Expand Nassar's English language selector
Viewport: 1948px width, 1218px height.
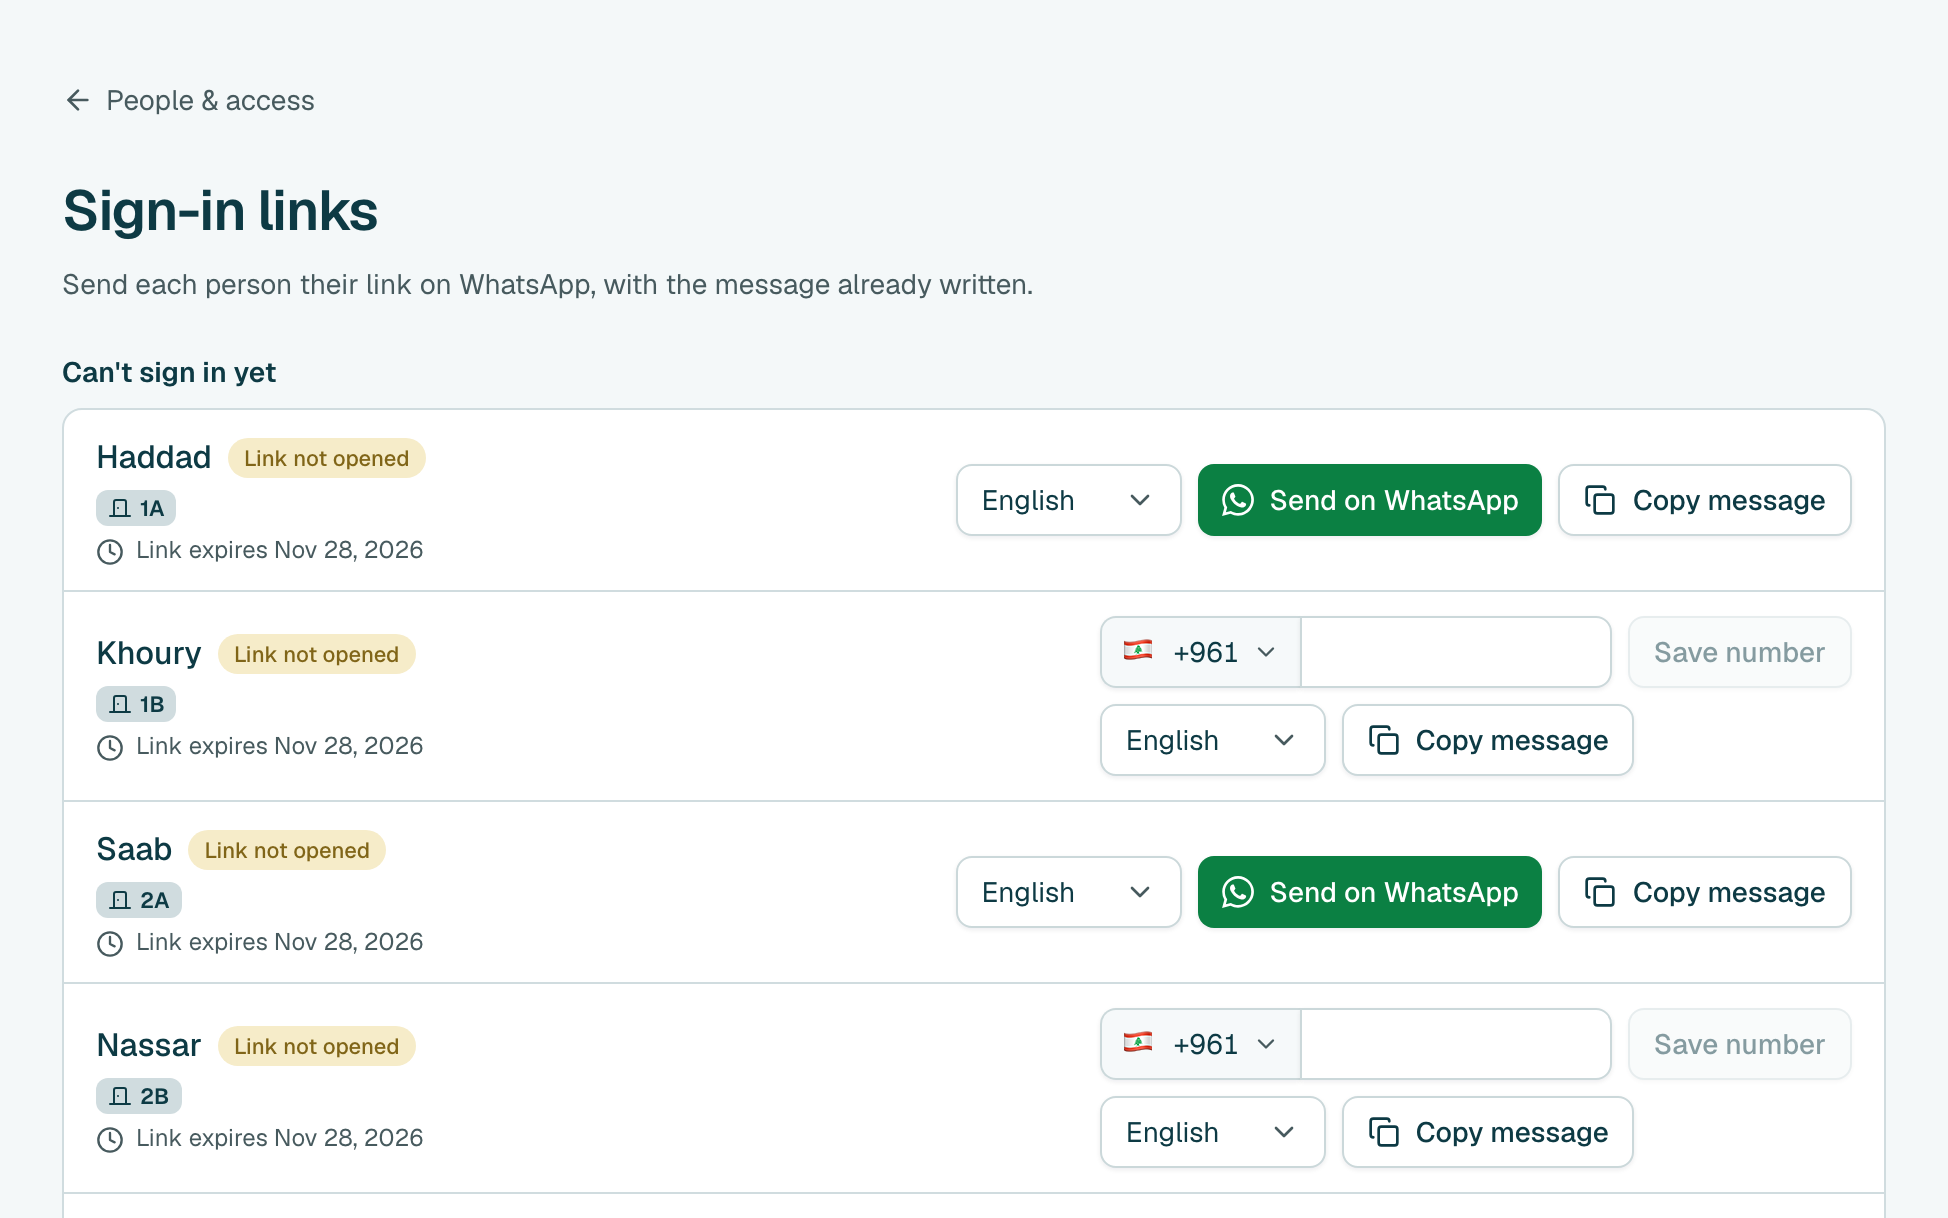tap(1212, 1132)
